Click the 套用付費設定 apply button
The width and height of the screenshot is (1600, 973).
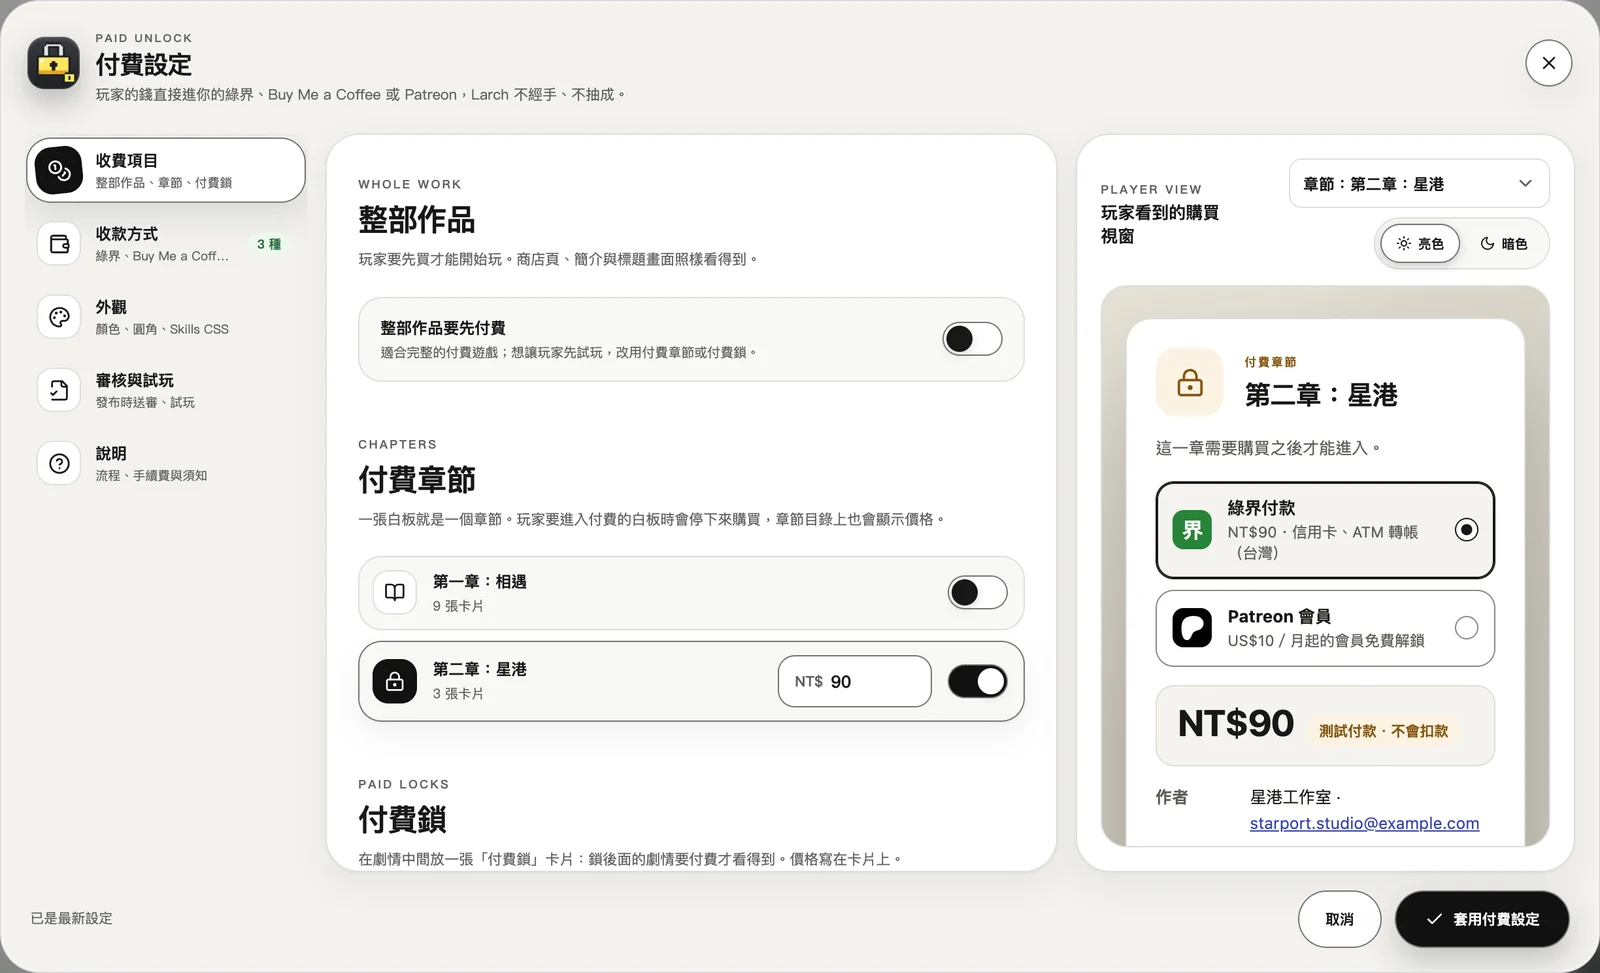click(x=1482, y=919)
